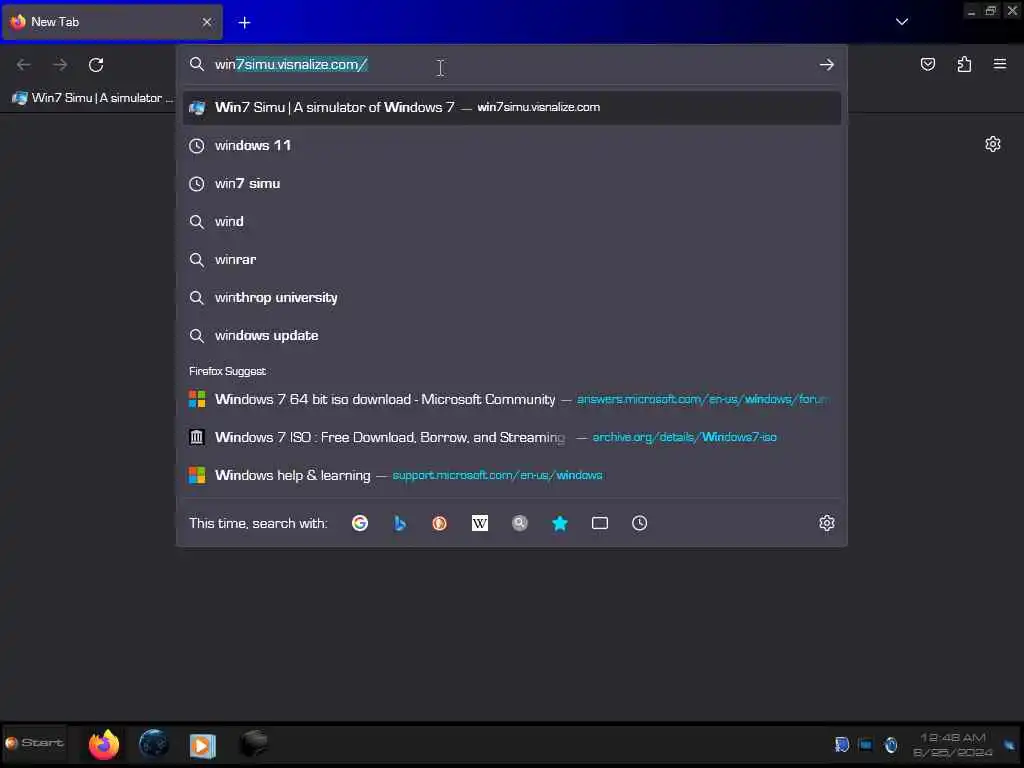Open the globe browser taskbar icon
Image resolution: width=1024 pixels, height=768 pixels.
click(x=154, y=744)
